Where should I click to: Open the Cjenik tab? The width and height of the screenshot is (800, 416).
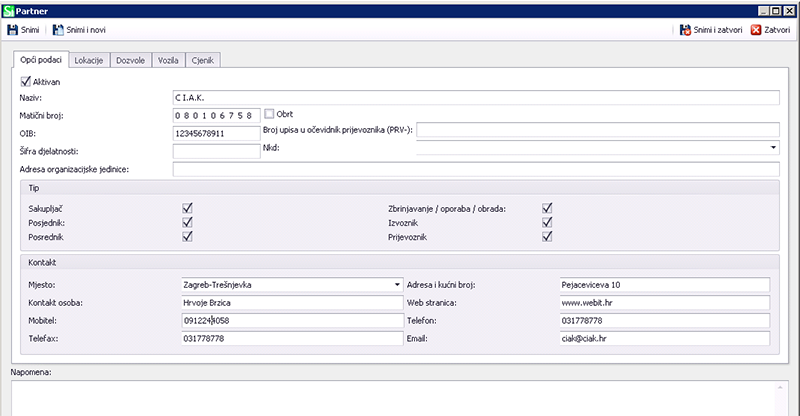point(203,60)
